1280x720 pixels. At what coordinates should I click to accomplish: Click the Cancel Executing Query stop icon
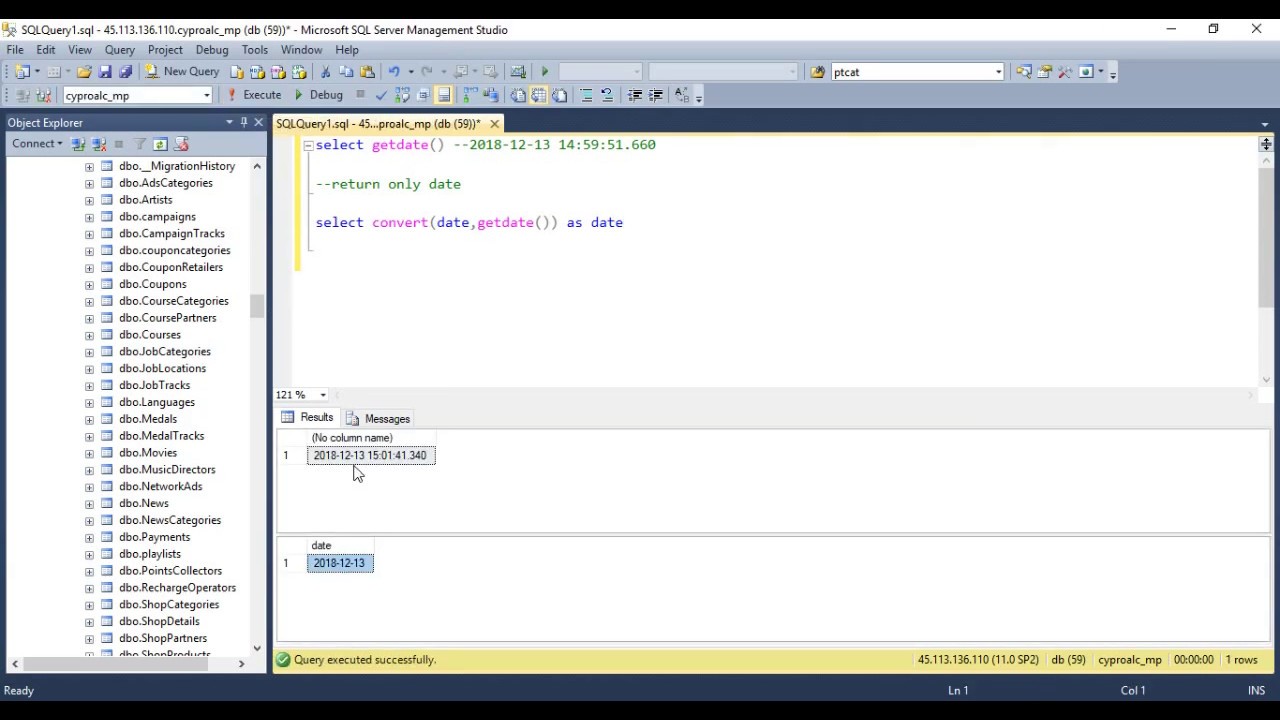tap(360, 96)
